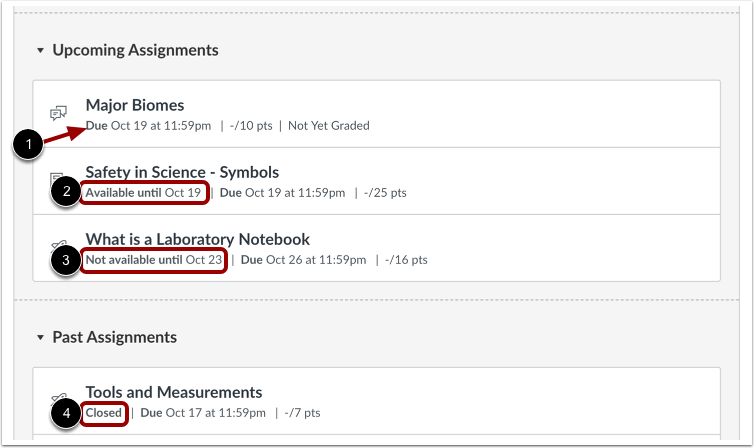Click the numbered callout marker 2
The image size is (754, 448).
click(65, 192)
